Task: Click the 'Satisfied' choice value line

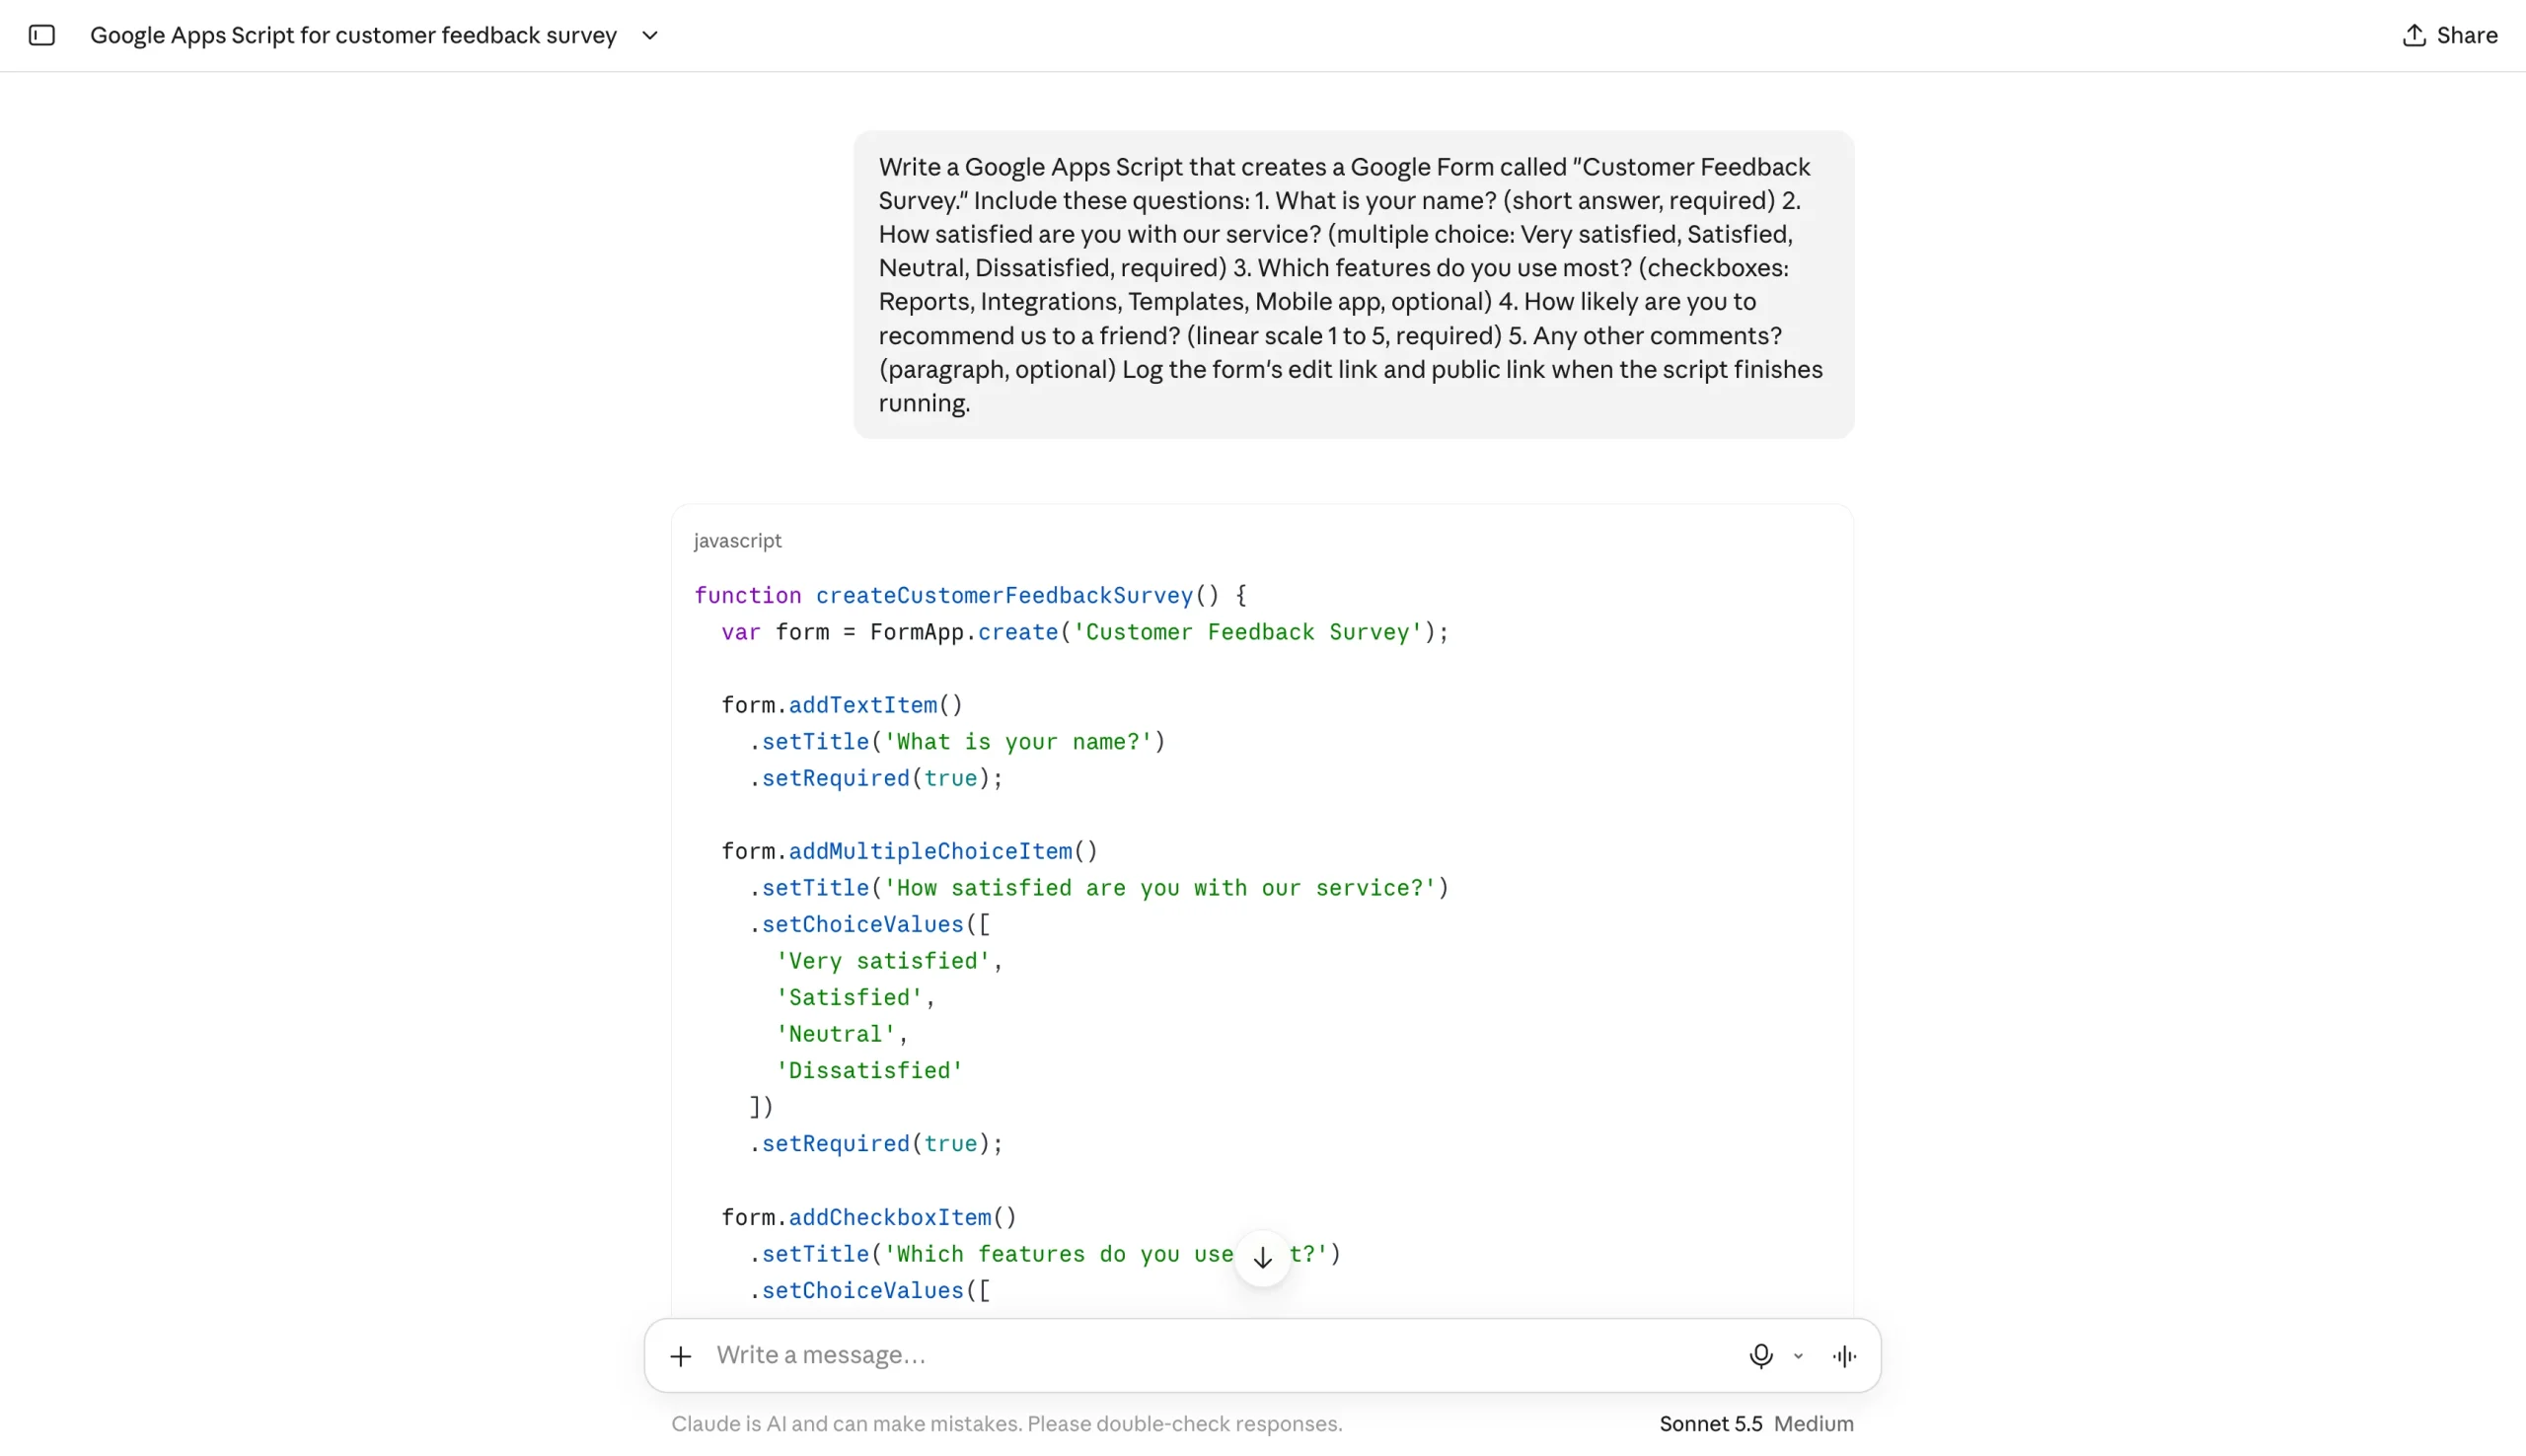Action: [849, 998]
